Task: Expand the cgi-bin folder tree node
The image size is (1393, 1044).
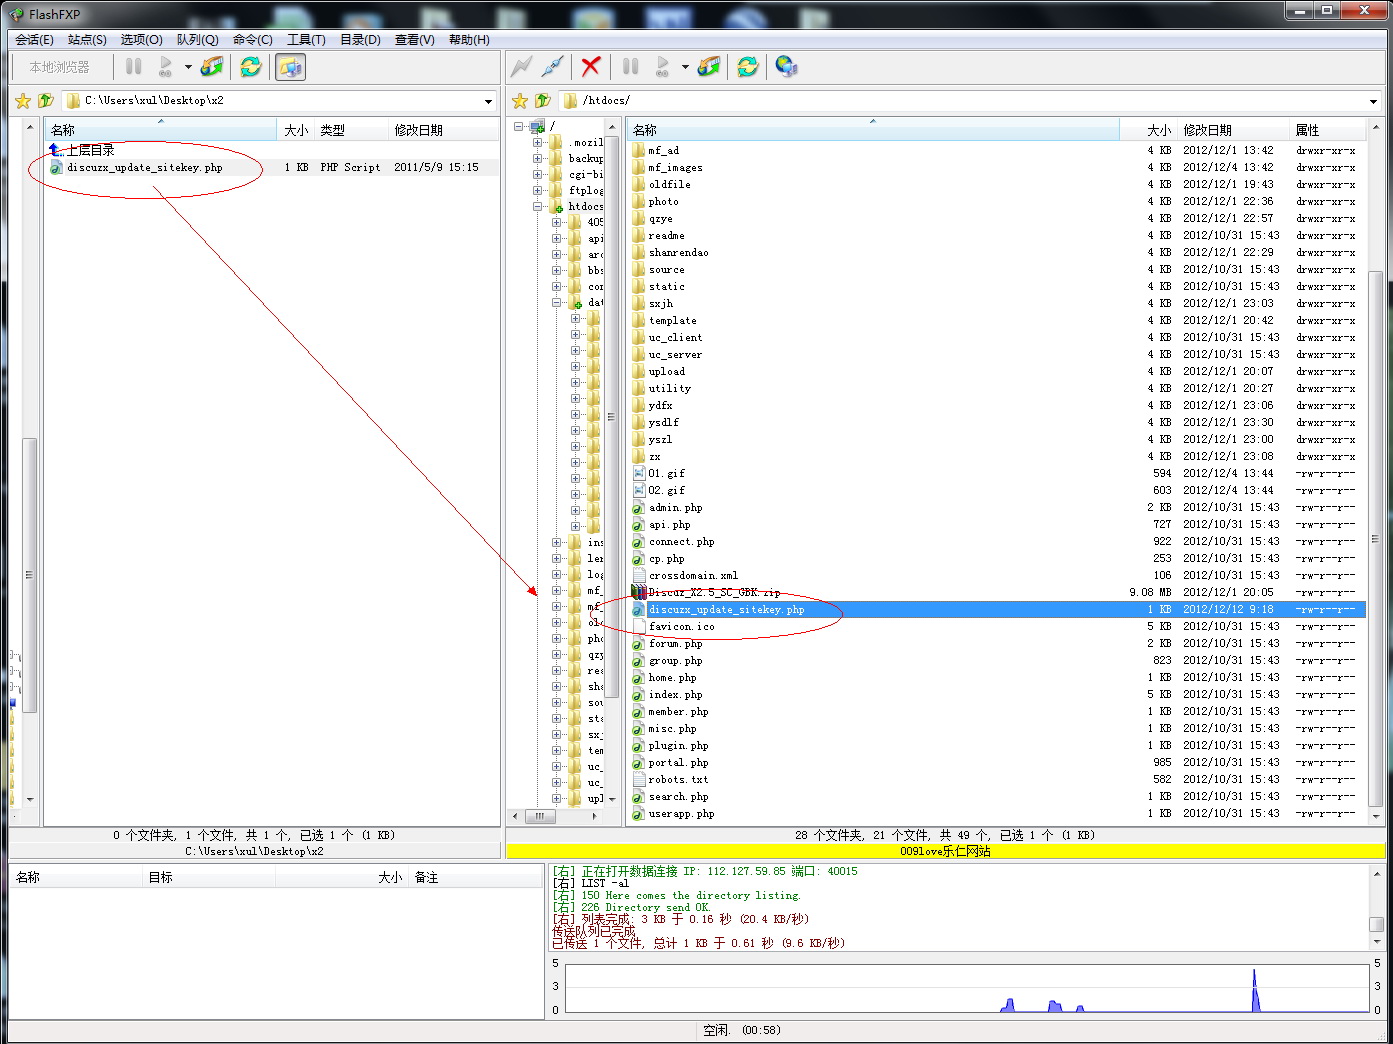Action: tap(537, 174)
